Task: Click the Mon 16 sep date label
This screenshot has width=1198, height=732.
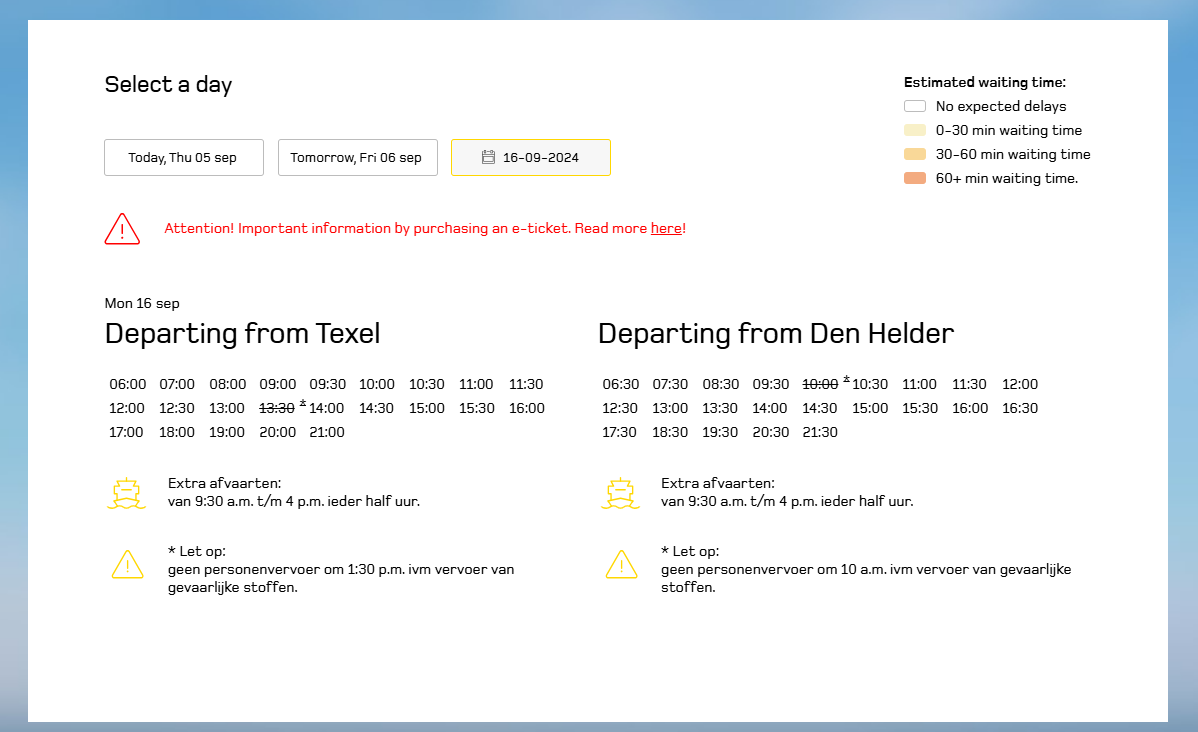Action: point(142,303)
